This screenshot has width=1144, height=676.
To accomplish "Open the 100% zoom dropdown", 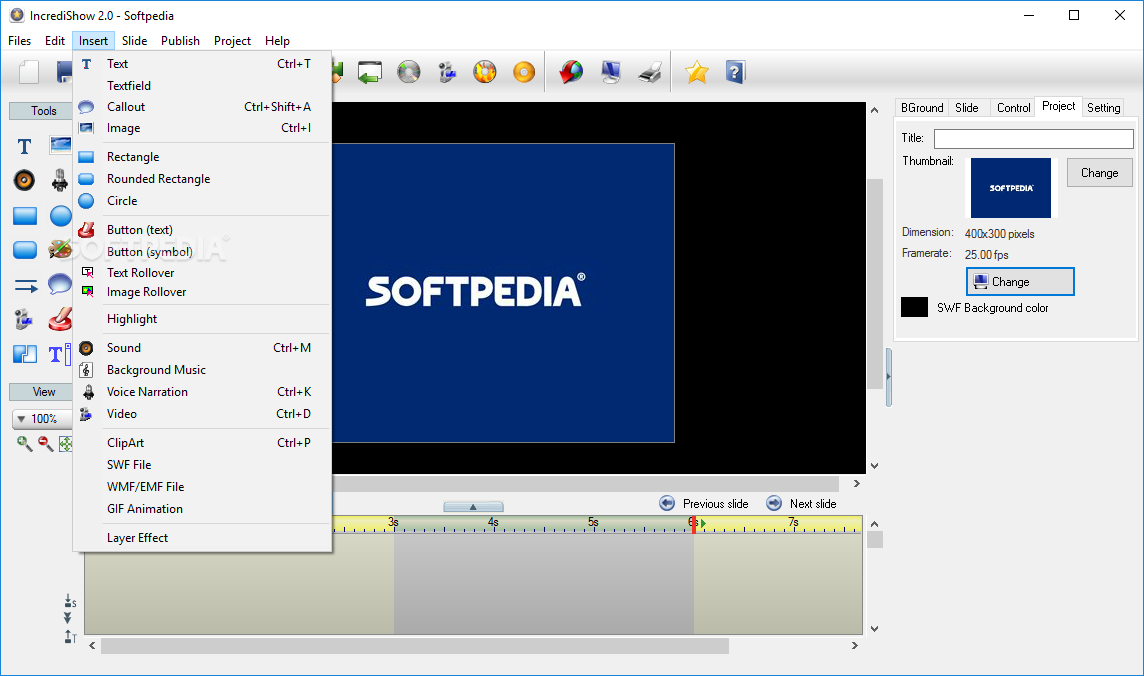I will [x=42, y=419].
